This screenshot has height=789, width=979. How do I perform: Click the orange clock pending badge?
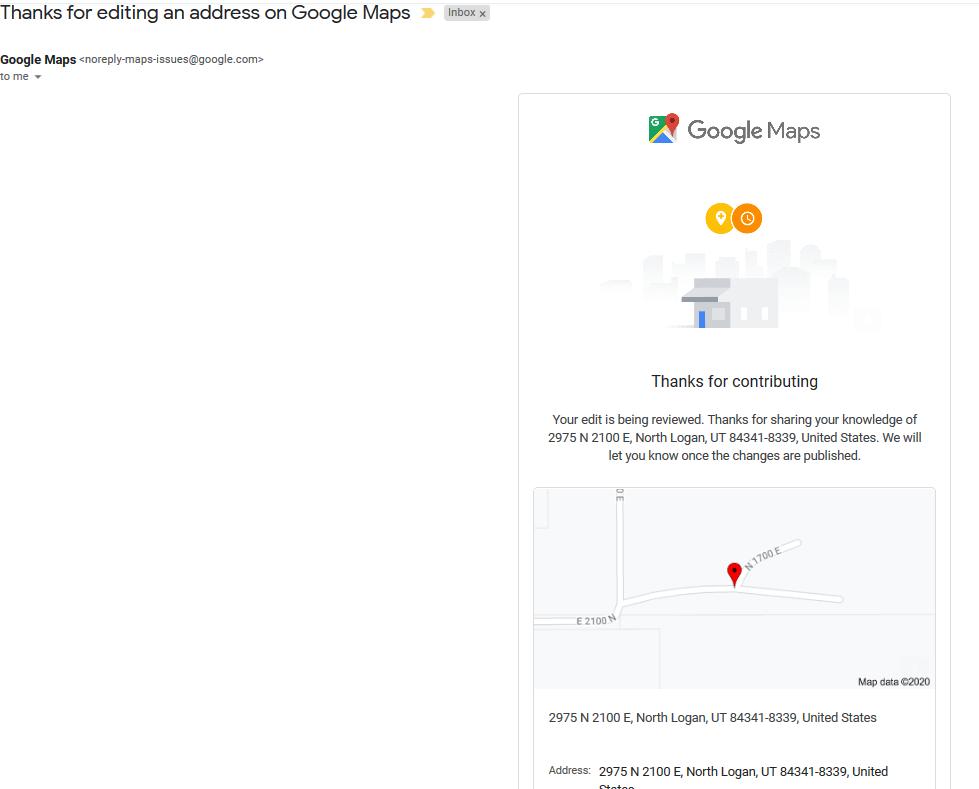pos(747,218)
